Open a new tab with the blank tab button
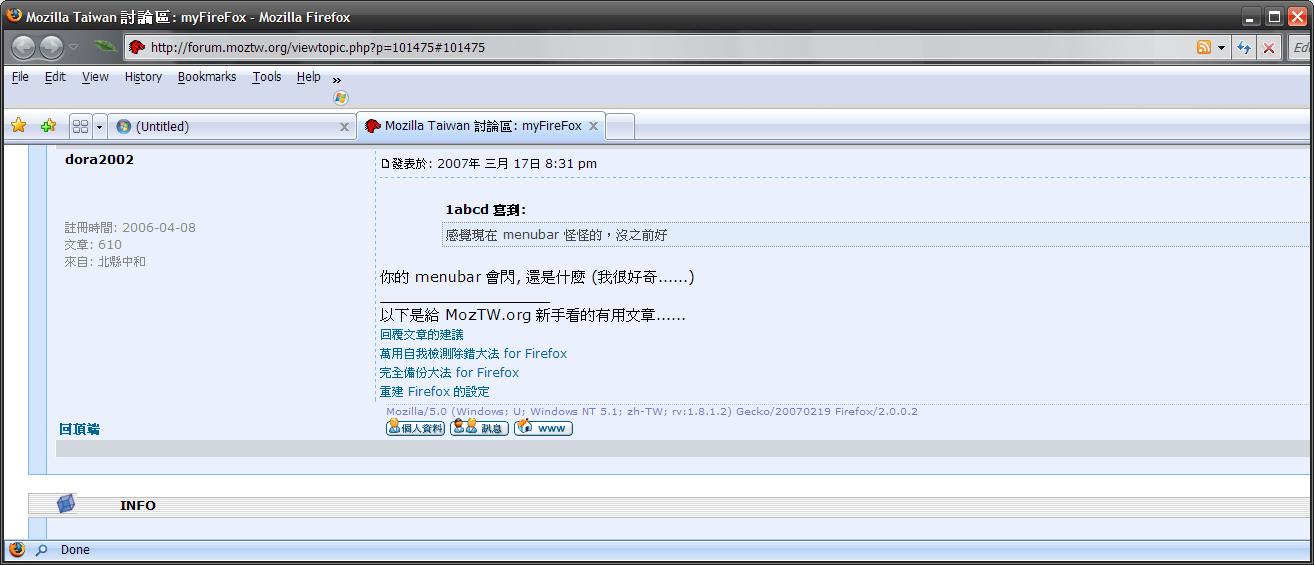Viewport: 1314px width, 565px height. point(620,126)
